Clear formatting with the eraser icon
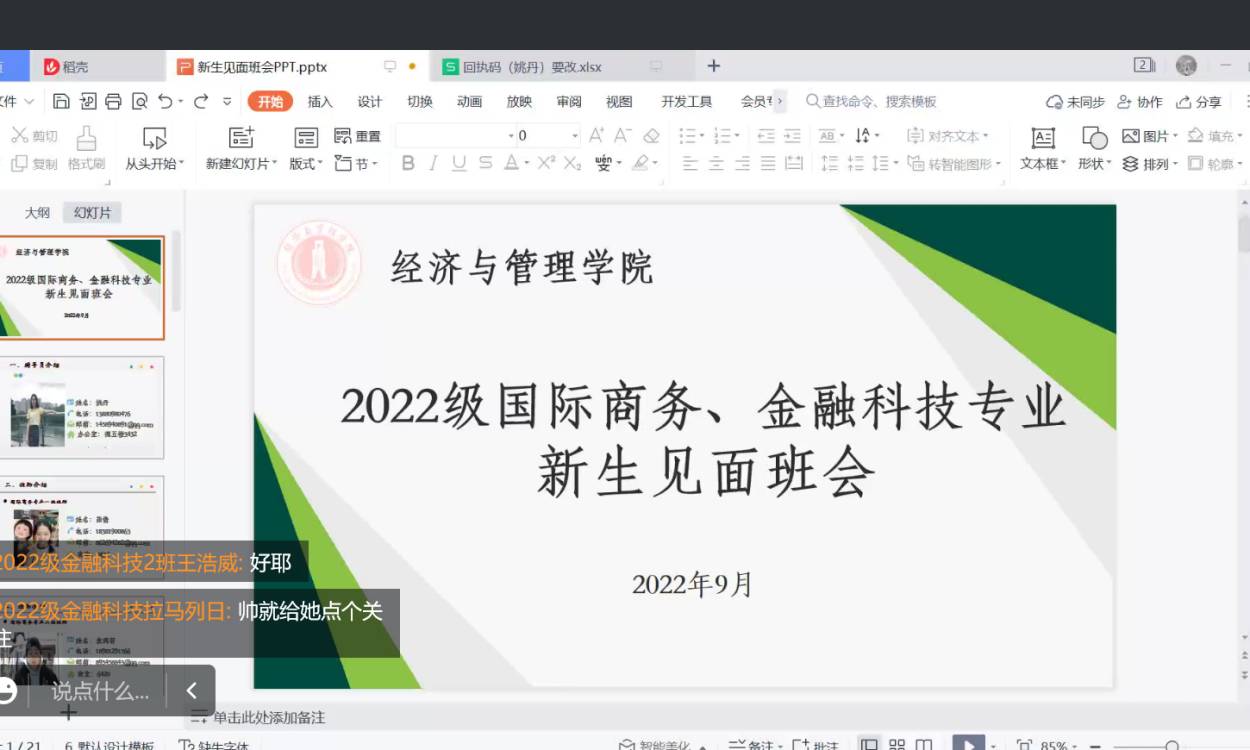This screenshot has width=1250, height=750. 651,135
